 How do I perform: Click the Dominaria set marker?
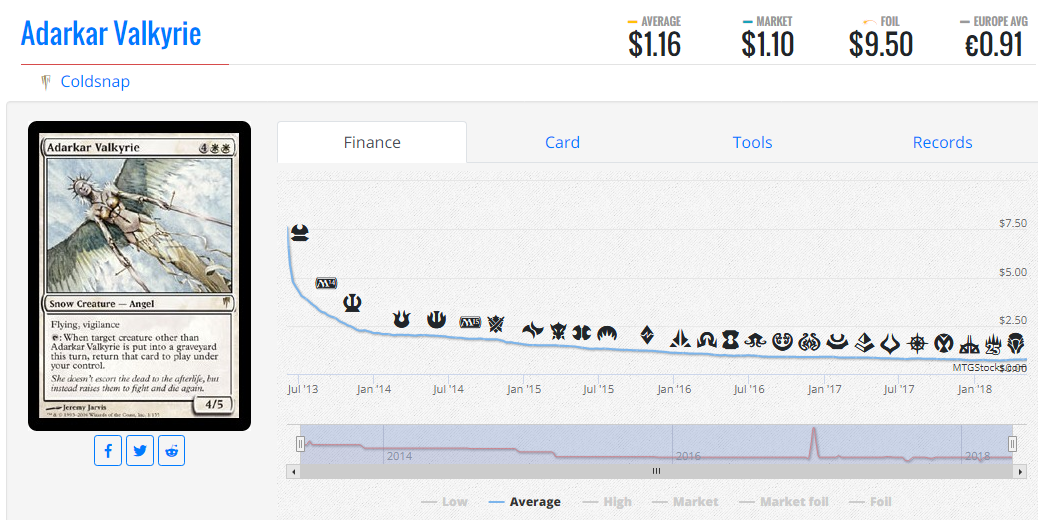[1015, 343]
